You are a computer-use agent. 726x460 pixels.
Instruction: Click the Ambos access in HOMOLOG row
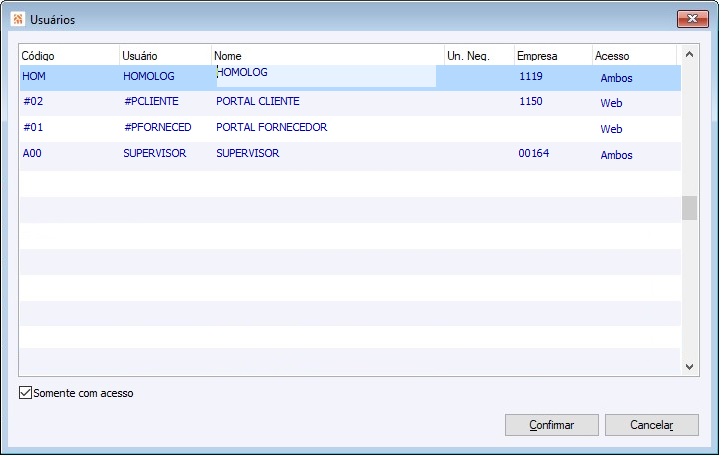[616, 78]
